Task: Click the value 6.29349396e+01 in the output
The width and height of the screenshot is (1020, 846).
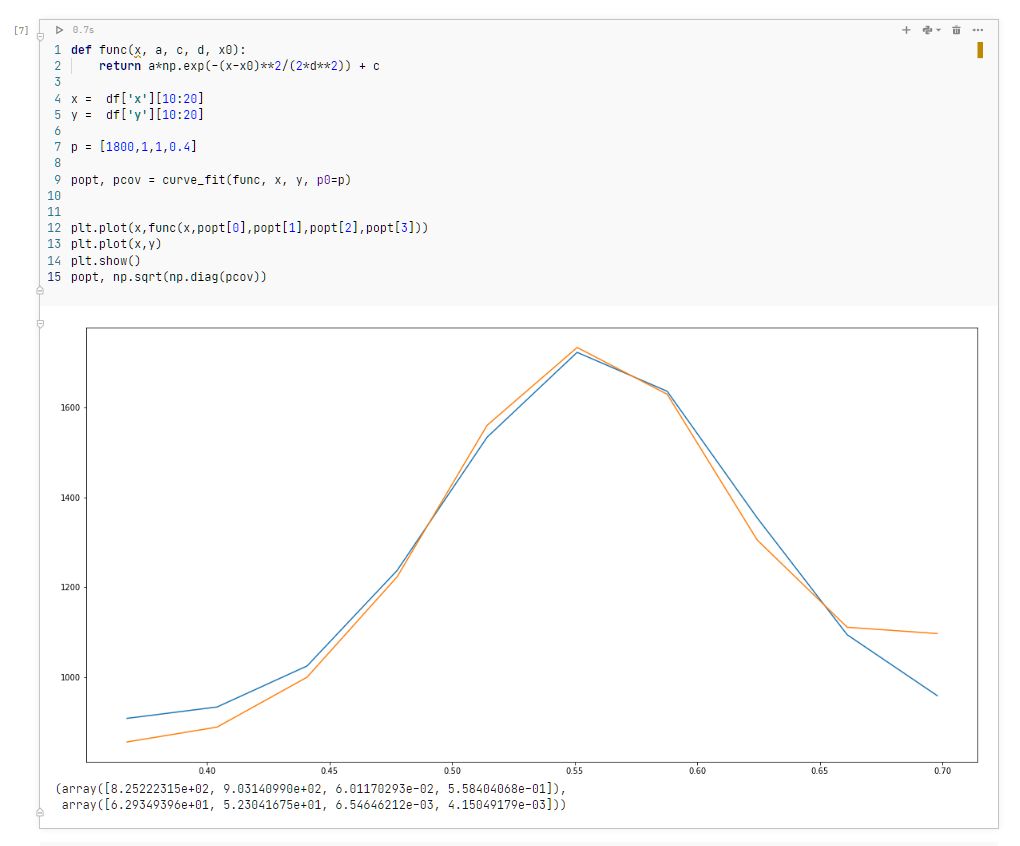Action: point(158,804)
